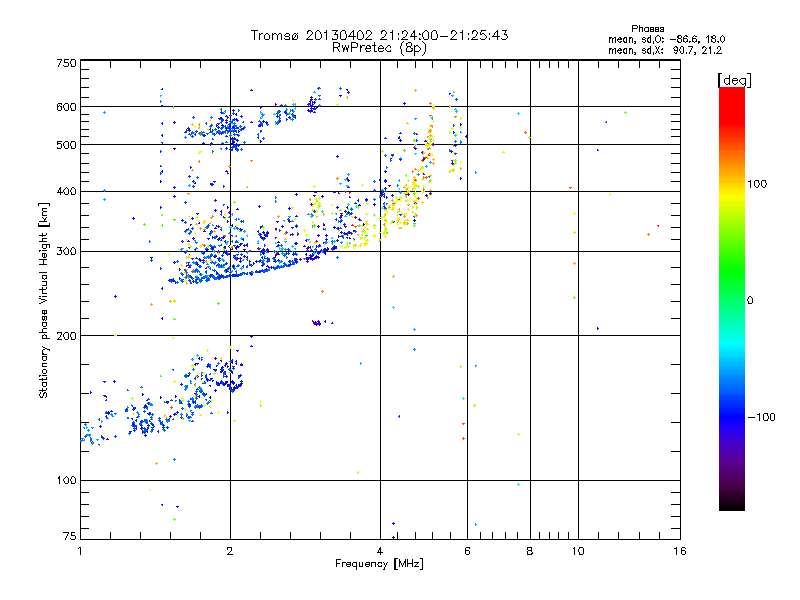Click the 'Phases' header text
800x600 pixels.
647,29
